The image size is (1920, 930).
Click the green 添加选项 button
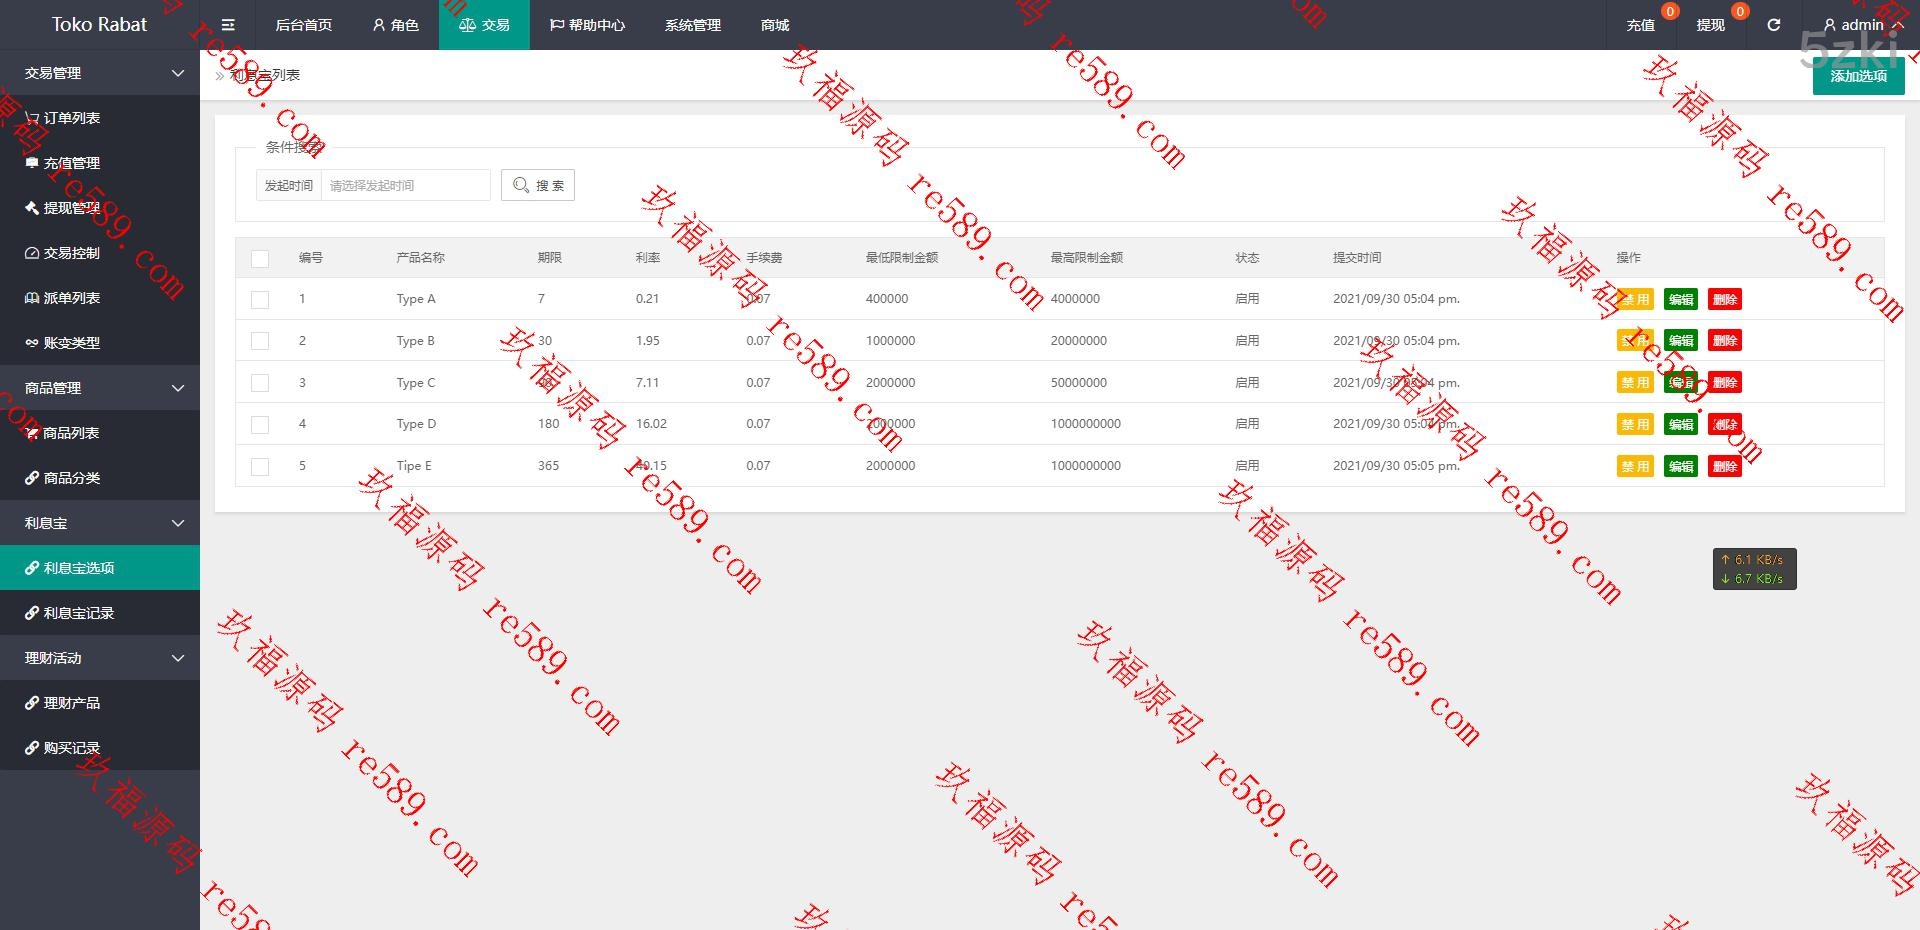coord(1858,76)
